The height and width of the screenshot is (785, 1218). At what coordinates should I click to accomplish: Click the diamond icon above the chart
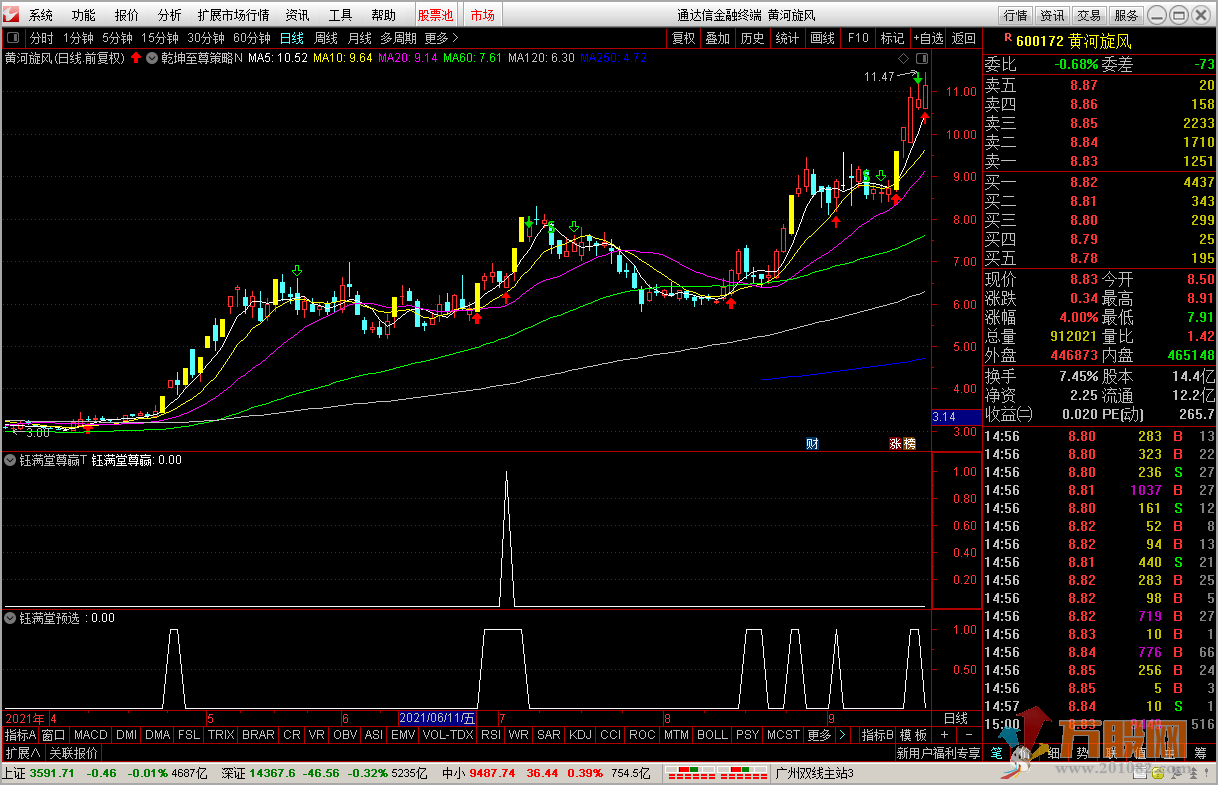(x=902, y=58)
